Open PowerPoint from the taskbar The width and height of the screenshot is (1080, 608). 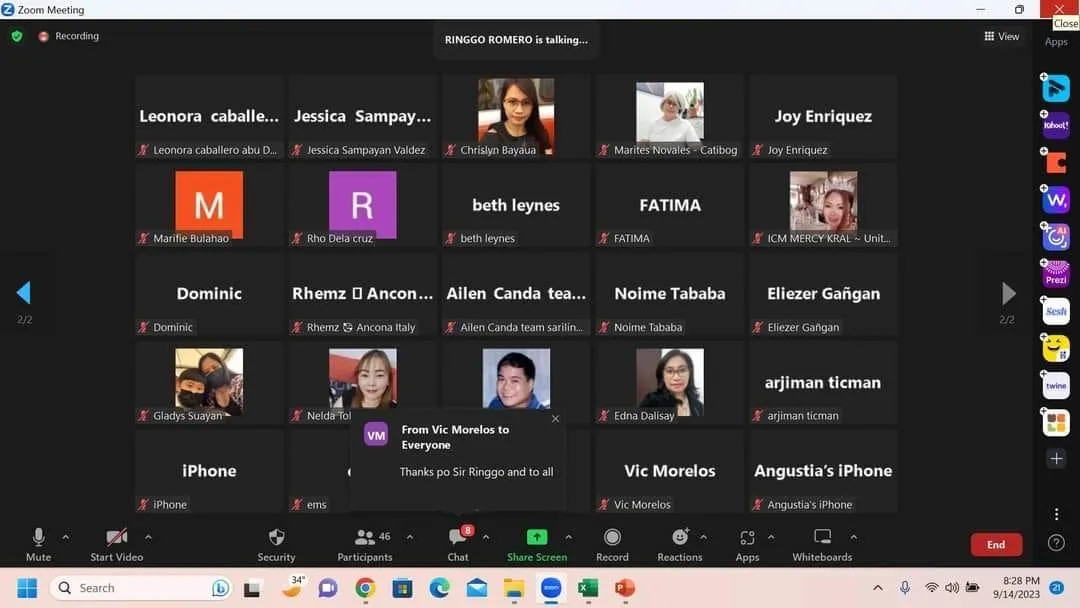625,588
